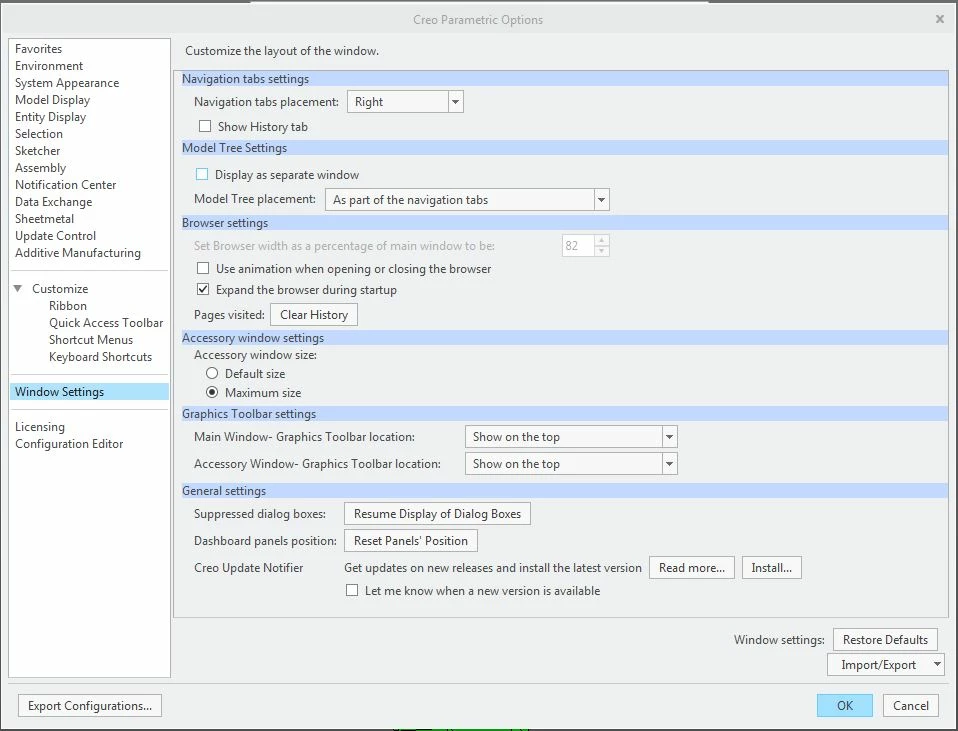Open Notification Center options
This screenshot has height=731, width=958.
coord(65,185)
